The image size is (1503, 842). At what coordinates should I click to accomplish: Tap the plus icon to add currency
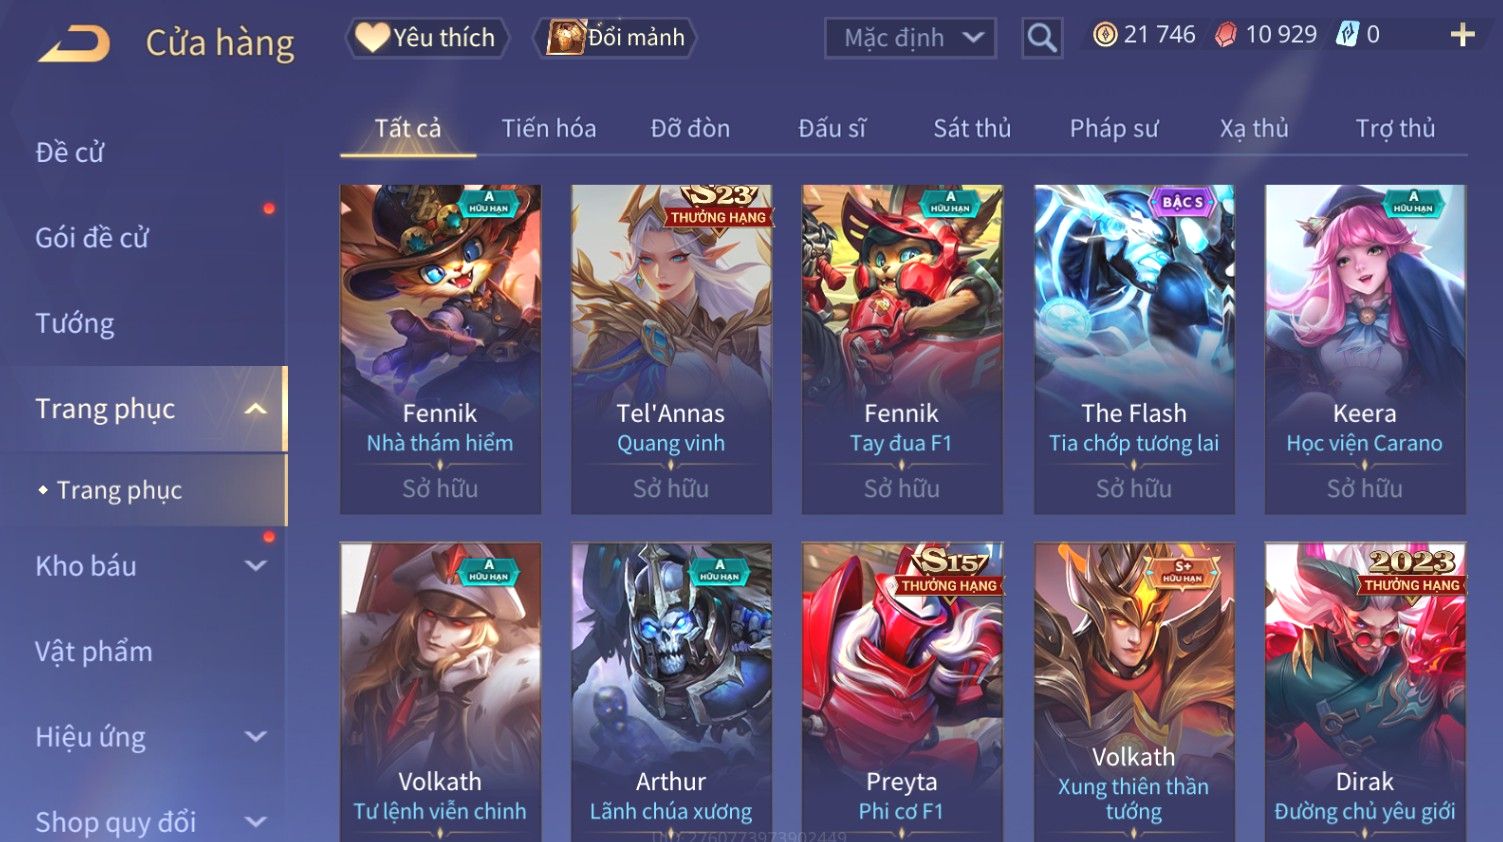click(x=1462, y=35)
